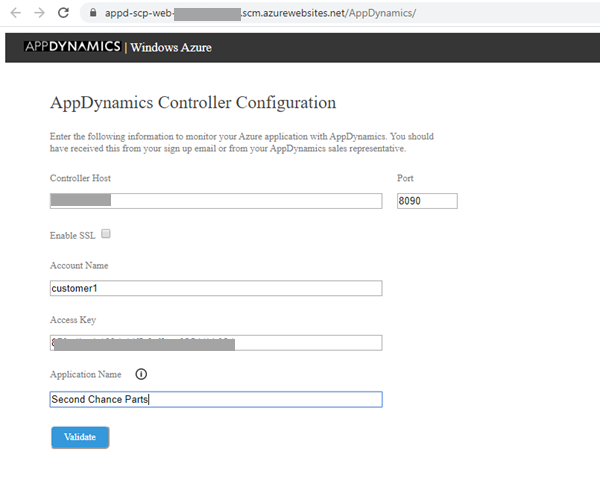Click the Controller Host label
This screenshot has height=499, width=600.
pyautogui.click(x=80, y=178)
